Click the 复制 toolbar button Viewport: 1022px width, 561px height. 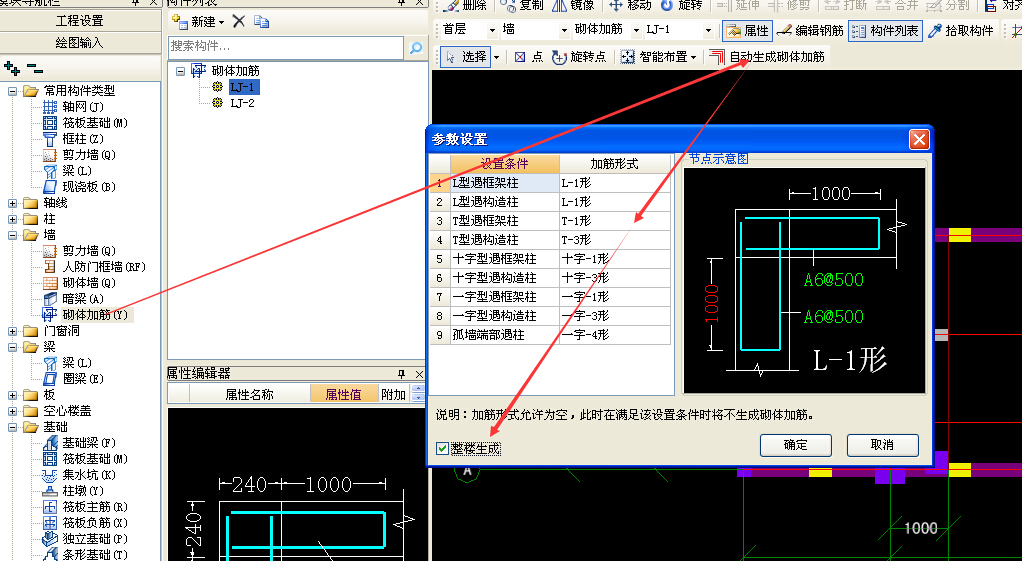point(522,5)
